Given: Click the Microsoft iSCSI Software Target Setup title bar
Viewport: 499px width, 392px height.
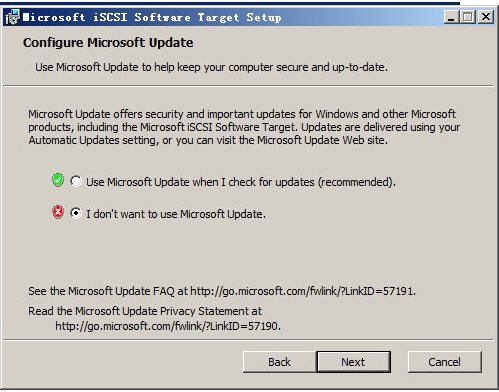Looking at the screenshot, I should pyautogui.click(x=152, y=17).
